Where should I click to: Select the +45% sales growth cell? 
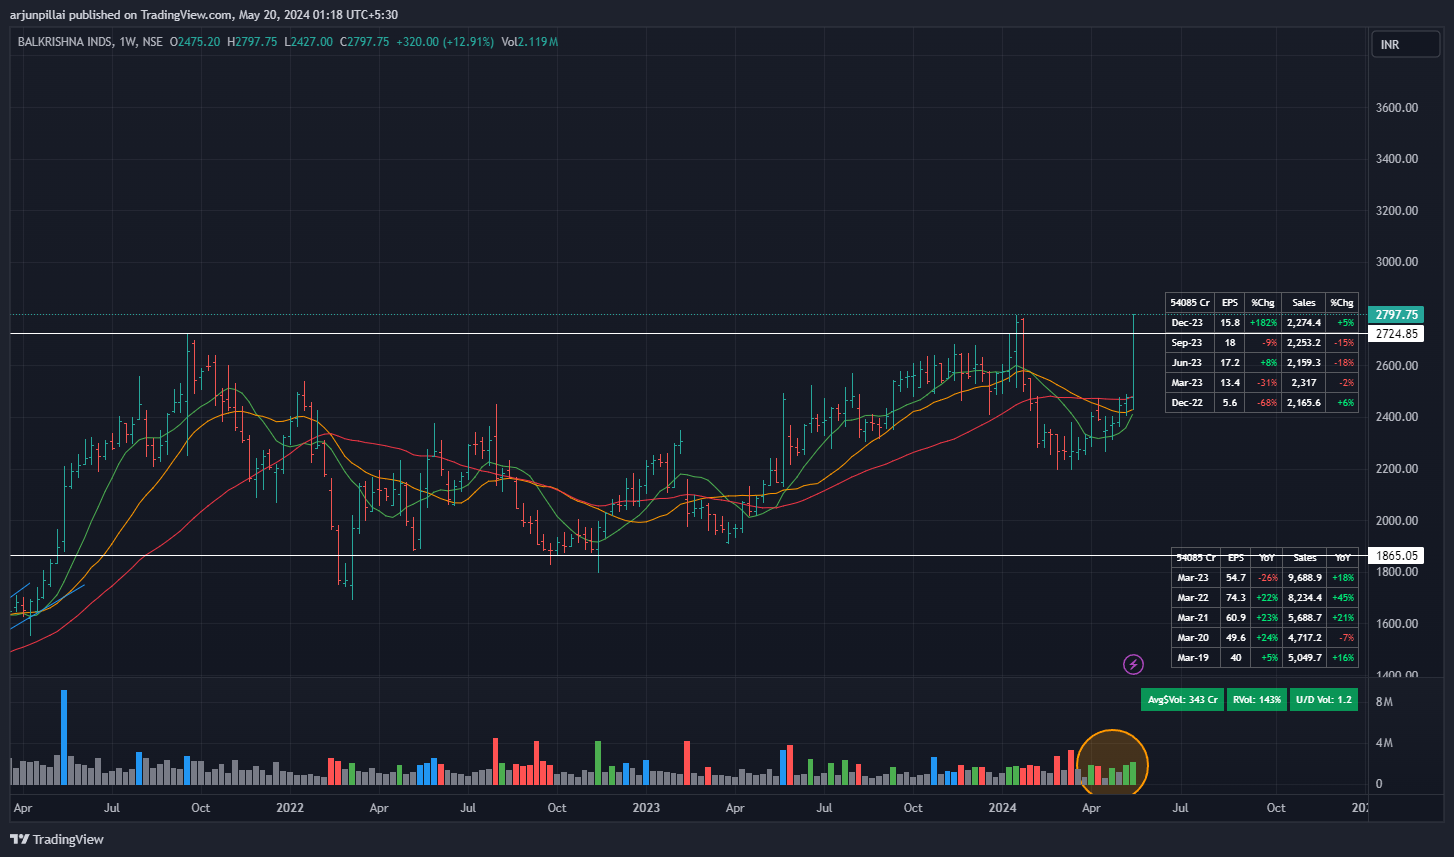point(1342,597)
